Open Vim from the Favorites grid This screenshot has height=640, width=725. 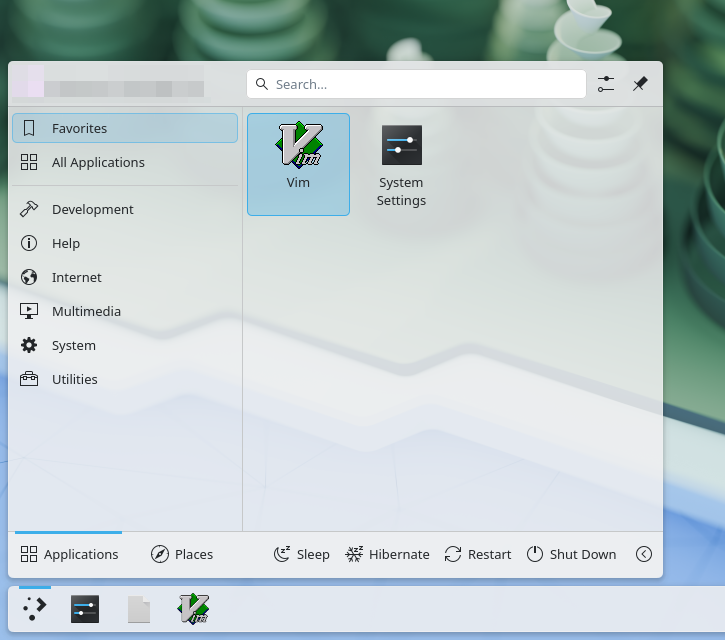298,163
